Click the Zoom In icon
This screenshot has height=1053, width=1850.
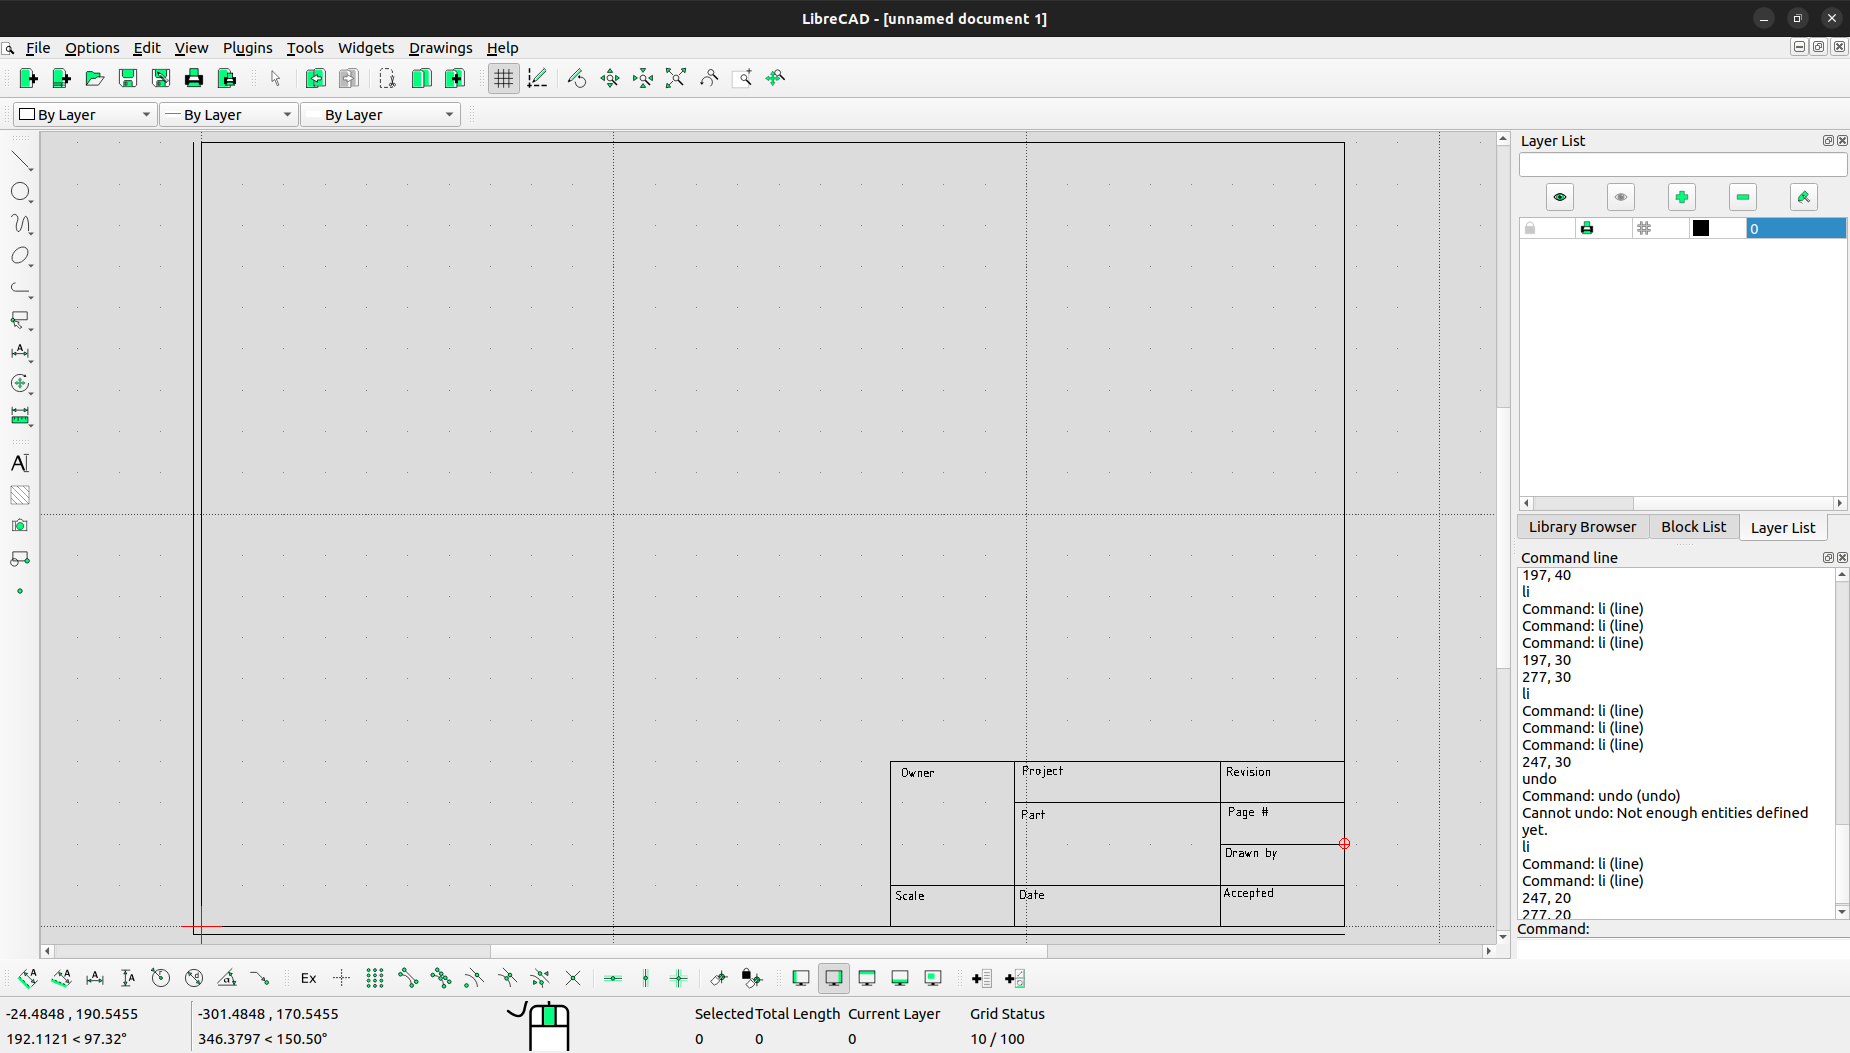coord(610,78)
